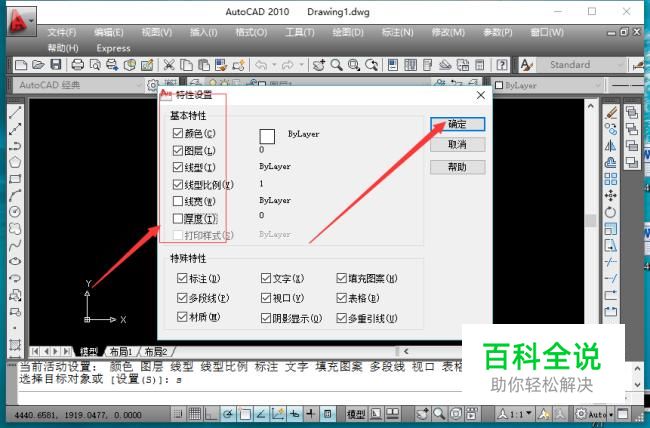Uncheck the 图层(L) checkbox
The height and width of the screenshot is (428, 650).
[x=178, y=150]
